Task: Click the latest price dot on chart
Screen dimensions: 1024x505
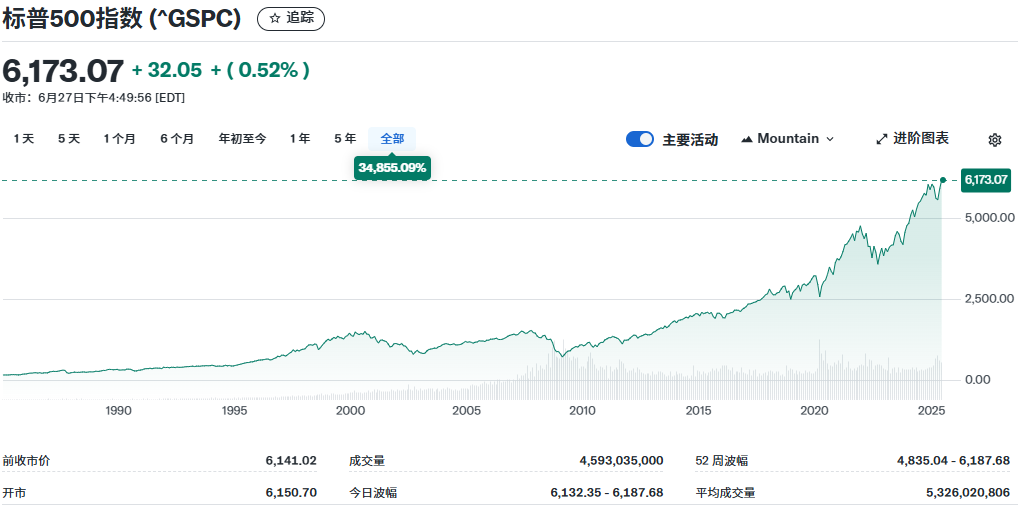Action: coord(943,179)
